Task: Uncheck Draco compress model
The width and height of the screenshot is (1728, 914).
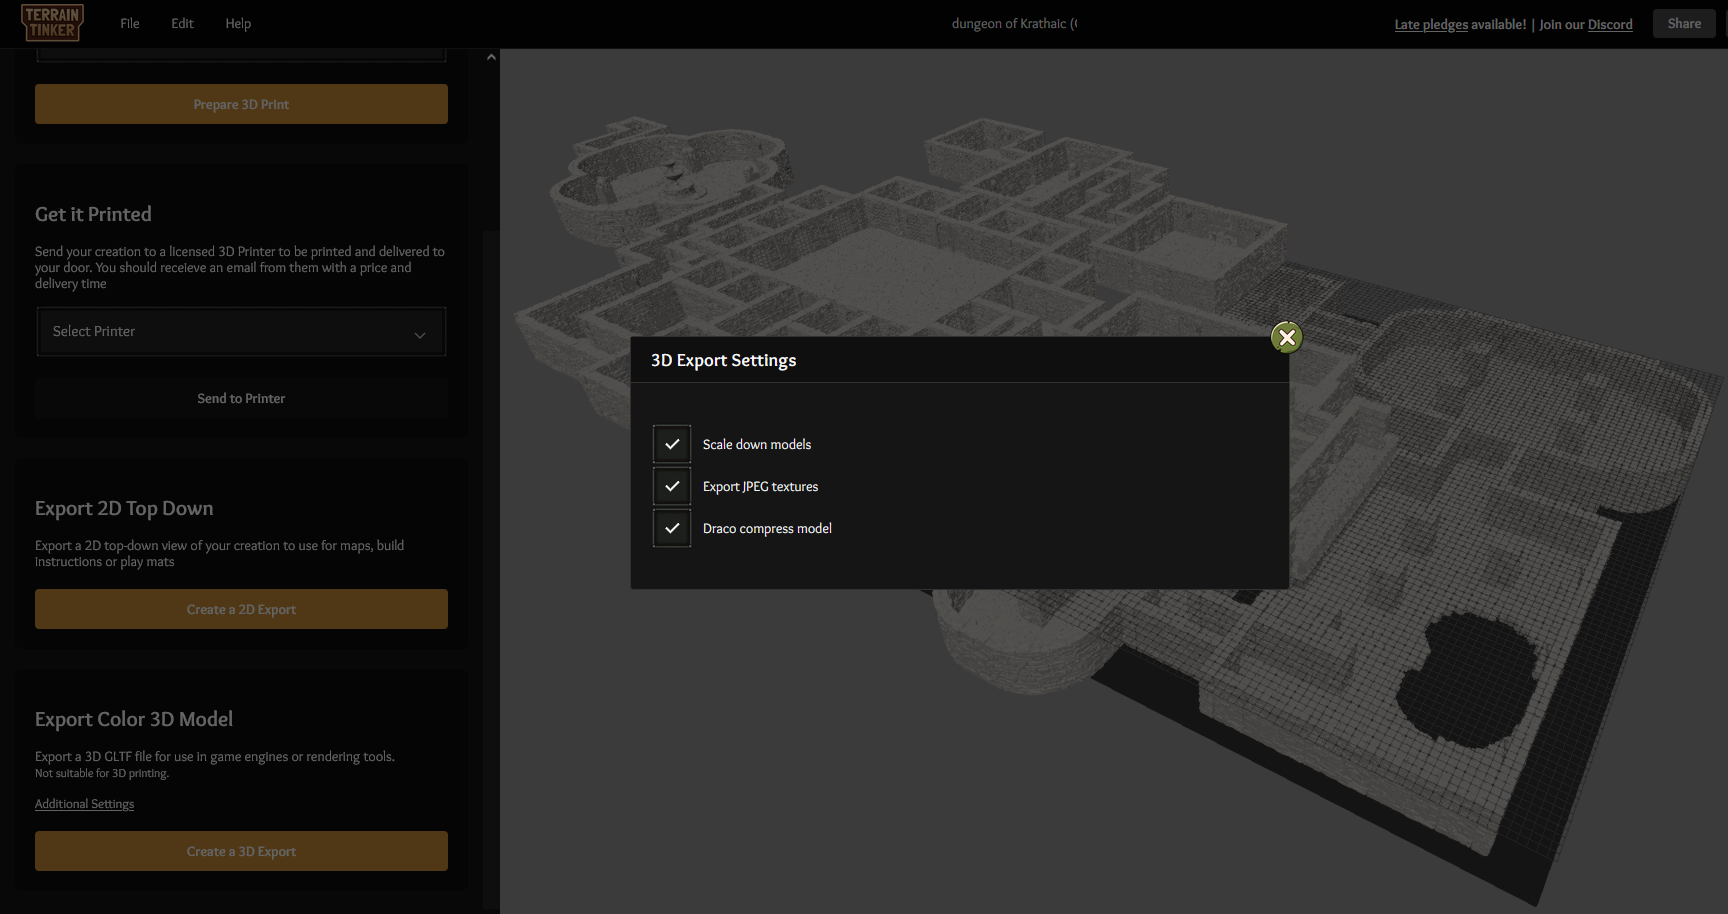Action: [671, 528]
